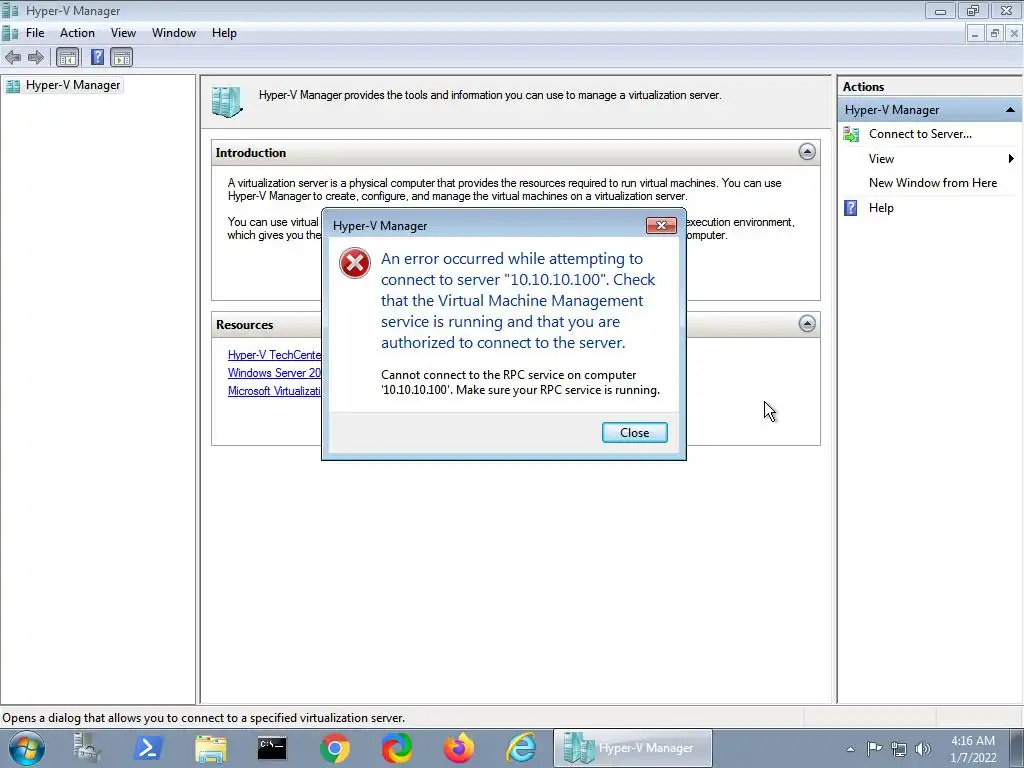Collapse the Introduction section

807,152
